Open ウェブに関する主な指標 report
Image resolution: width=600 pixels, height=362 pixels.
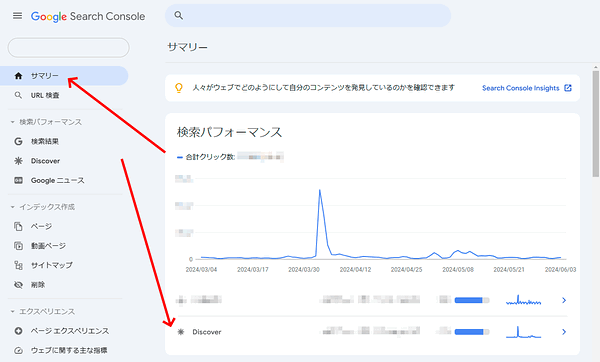tap(69, 351)
